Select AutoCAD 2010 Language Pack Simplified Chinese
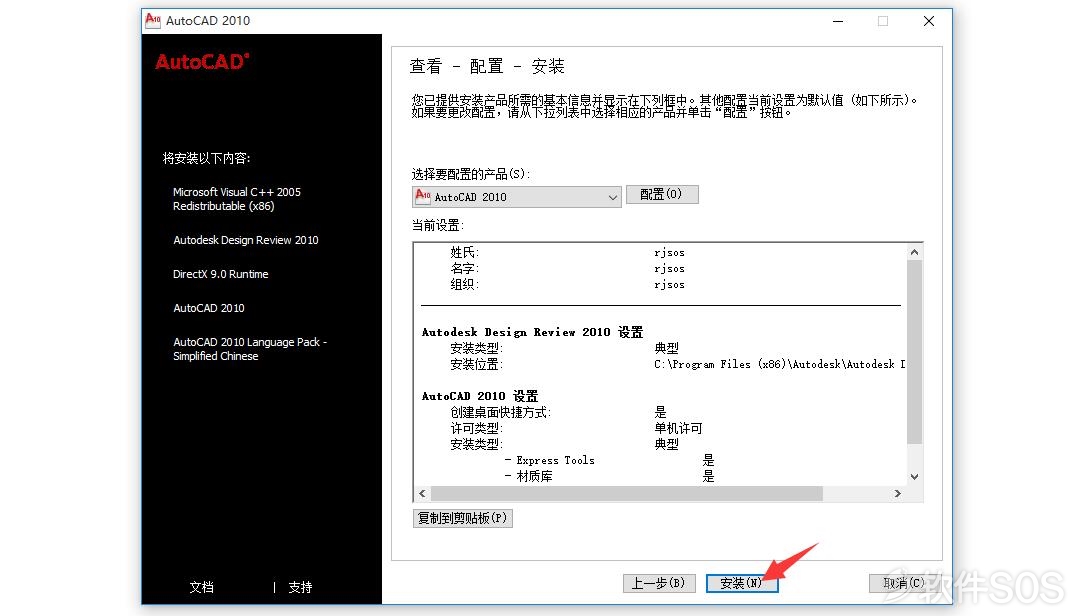This screenshot has height=616, width=1080. coord(250,349)
